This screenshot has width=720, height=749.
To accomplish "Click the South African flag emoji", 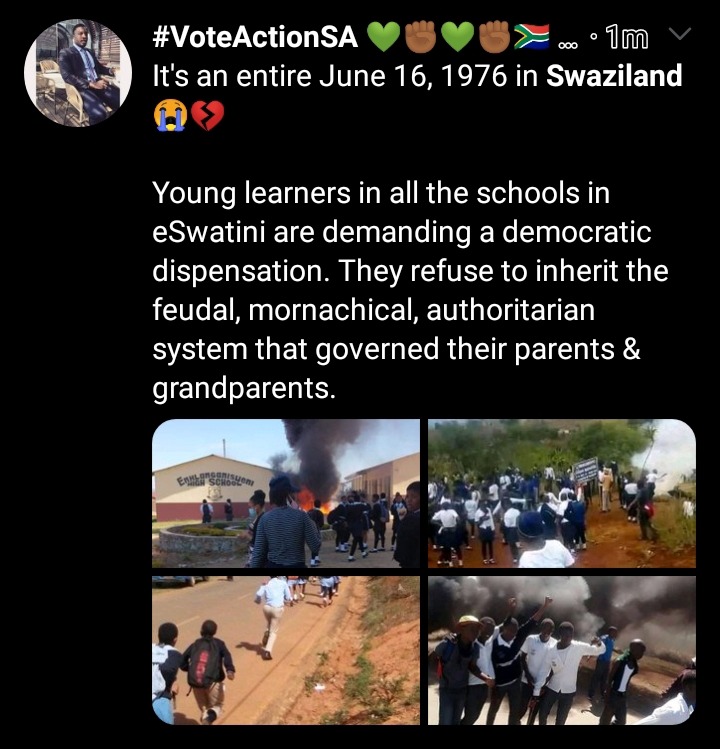I will pyautogui.click(x=532, y=37).
